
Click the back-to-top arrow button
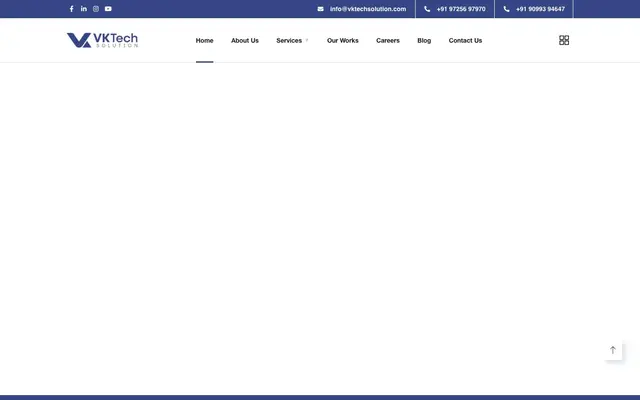pyautogui.click(x=613, y=350)
